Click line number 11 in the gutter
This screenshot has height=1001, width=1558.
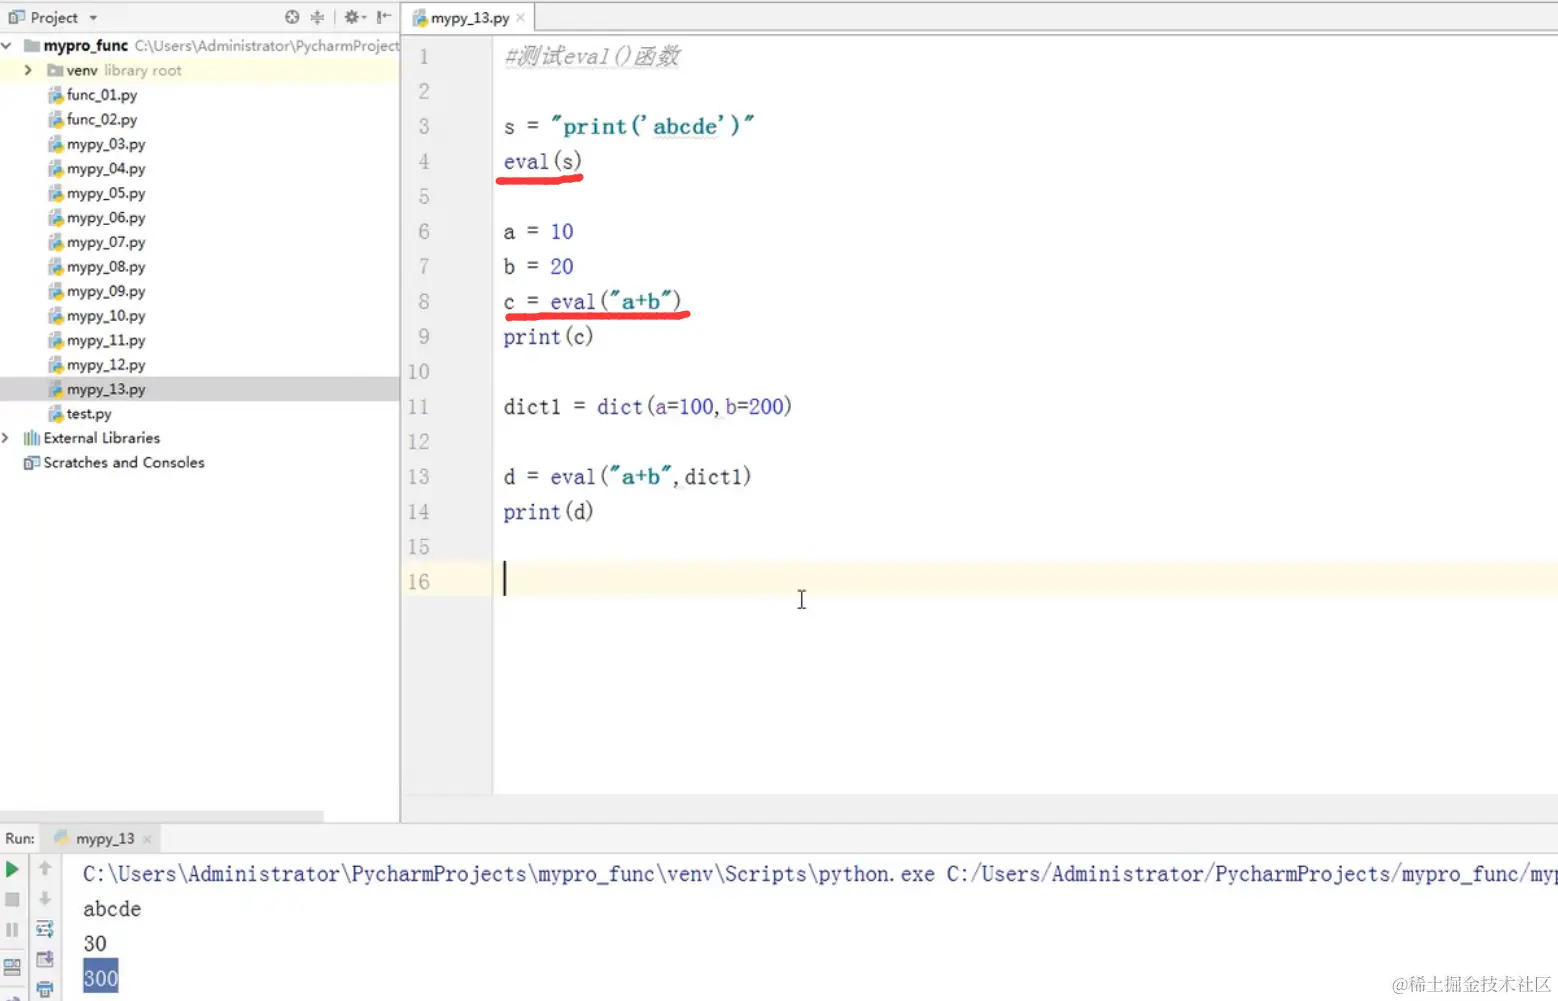click(418, 406)
